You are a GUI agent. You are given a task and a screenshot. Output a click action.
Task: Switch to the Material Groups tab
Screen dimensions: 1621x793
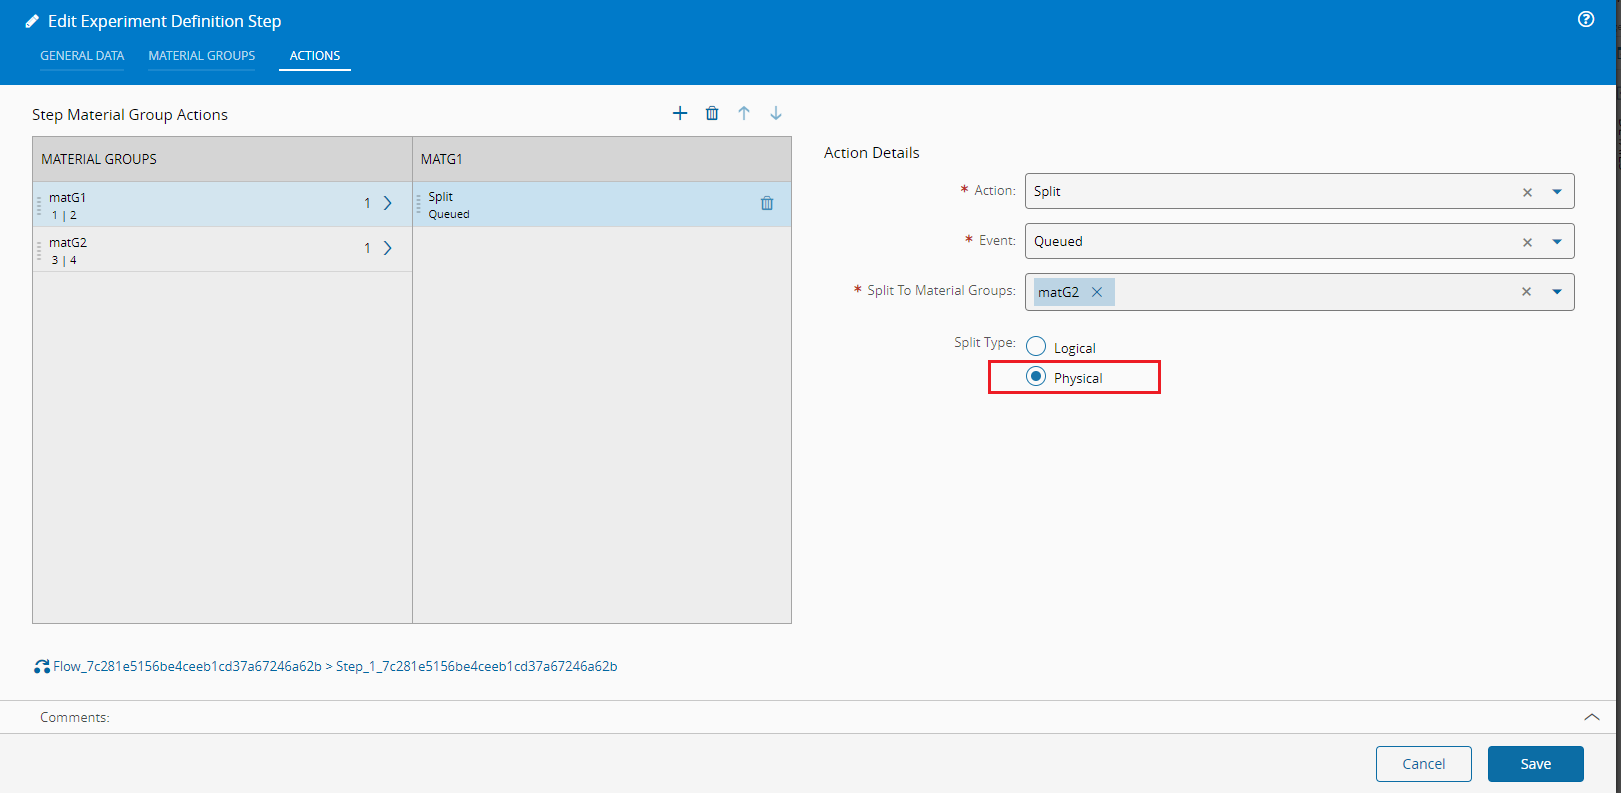[202, 56]
